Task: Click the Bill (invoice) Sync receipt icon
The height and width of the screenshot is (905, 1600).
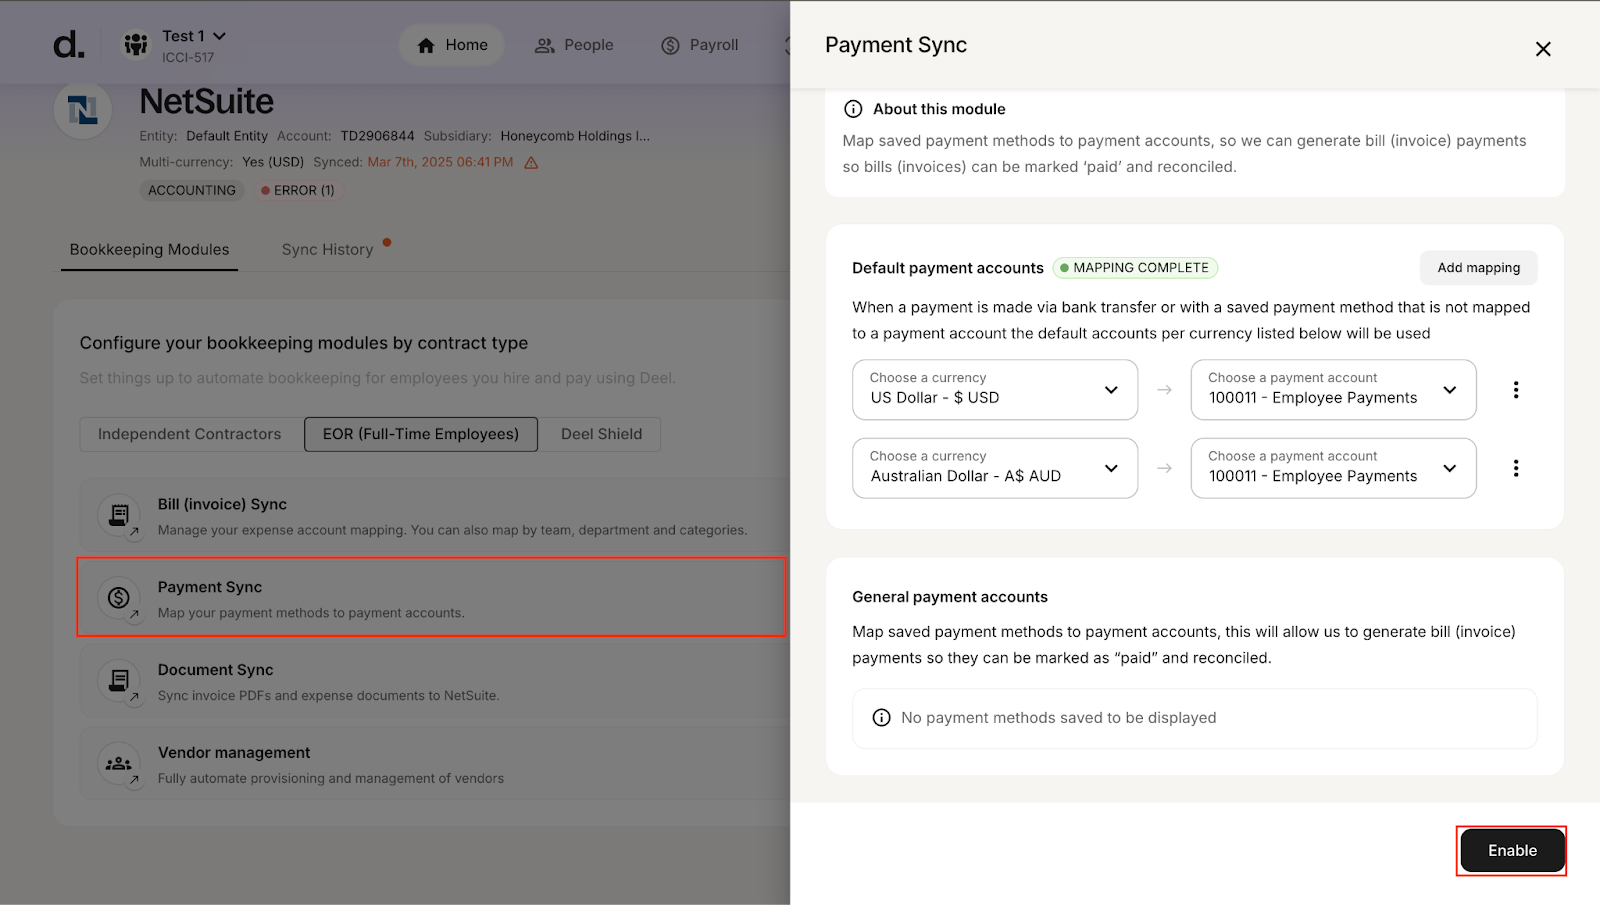Action: (119, 516)
